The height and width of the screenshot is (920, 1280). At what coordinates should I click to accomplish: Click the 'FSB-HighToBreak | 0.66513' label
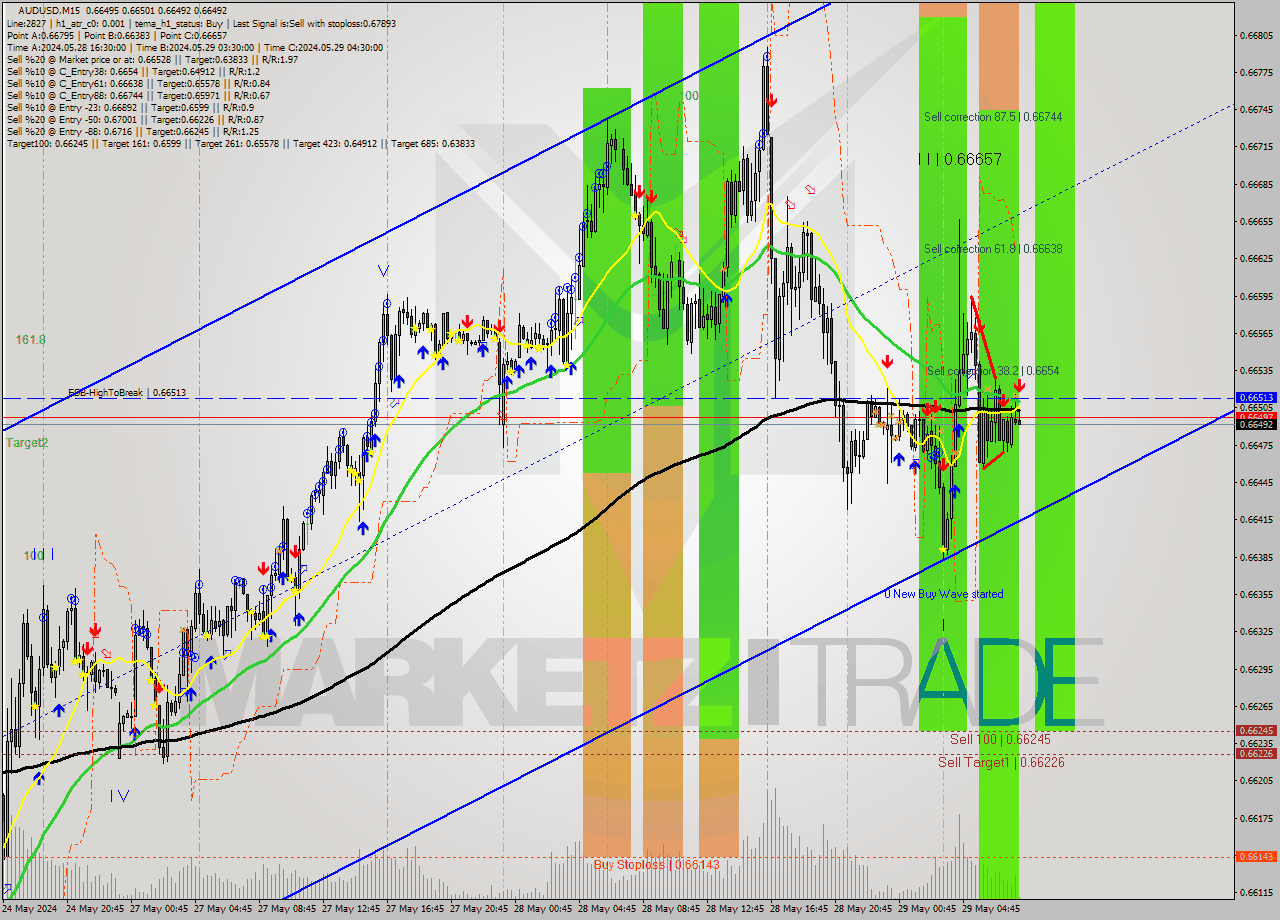click(x=127, y=393)
